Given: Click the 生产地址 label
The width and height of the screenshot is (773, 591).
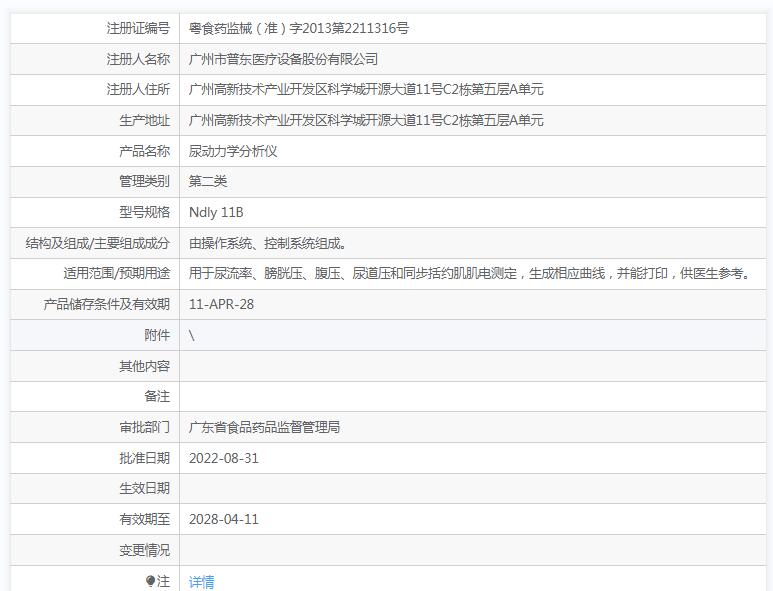Looking at the screenshot, I should [144, 120].
